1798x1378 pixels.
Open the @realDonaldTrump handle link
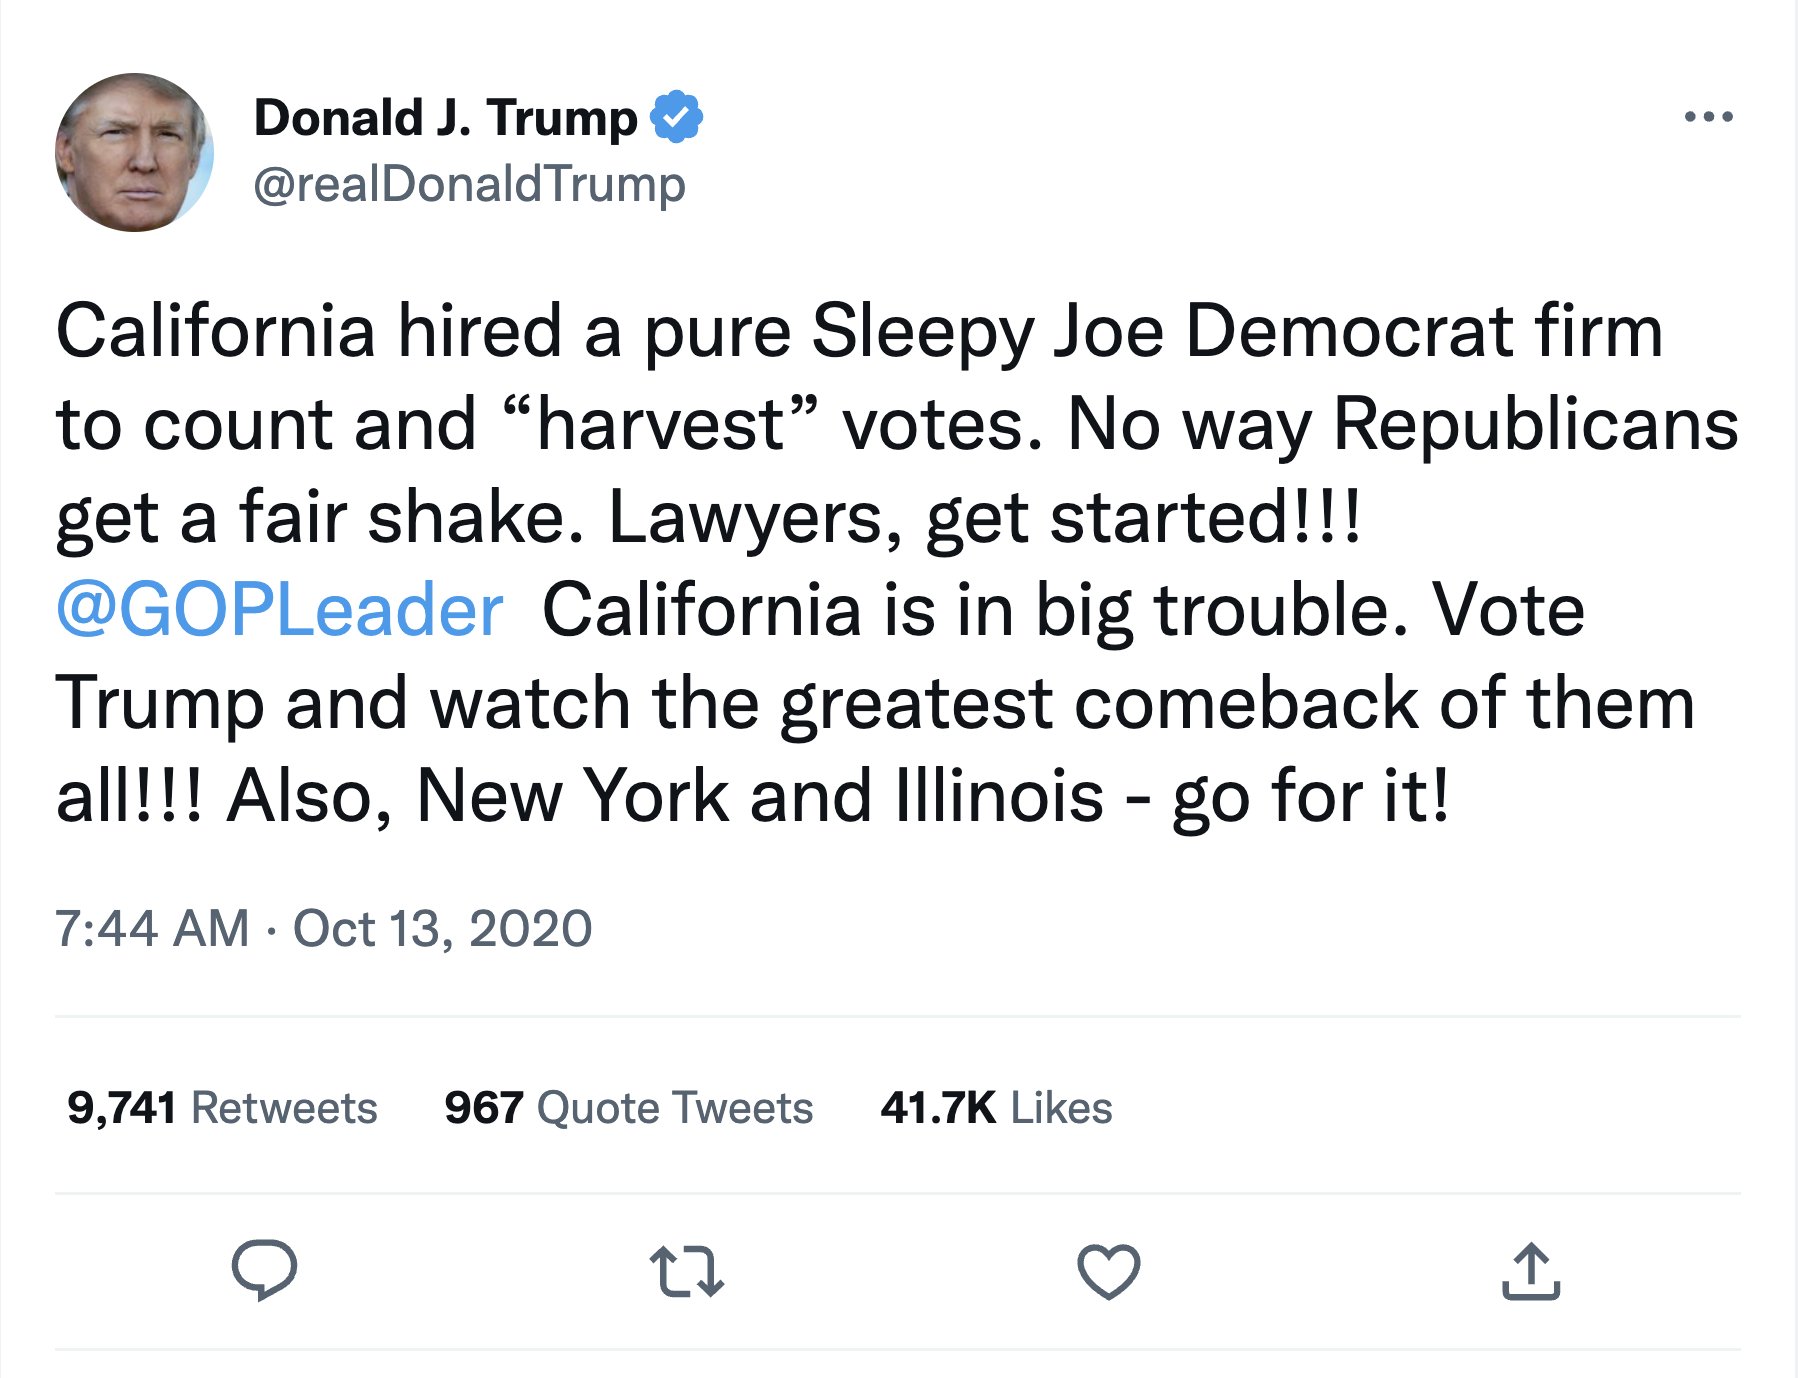(x=469, y=184)
